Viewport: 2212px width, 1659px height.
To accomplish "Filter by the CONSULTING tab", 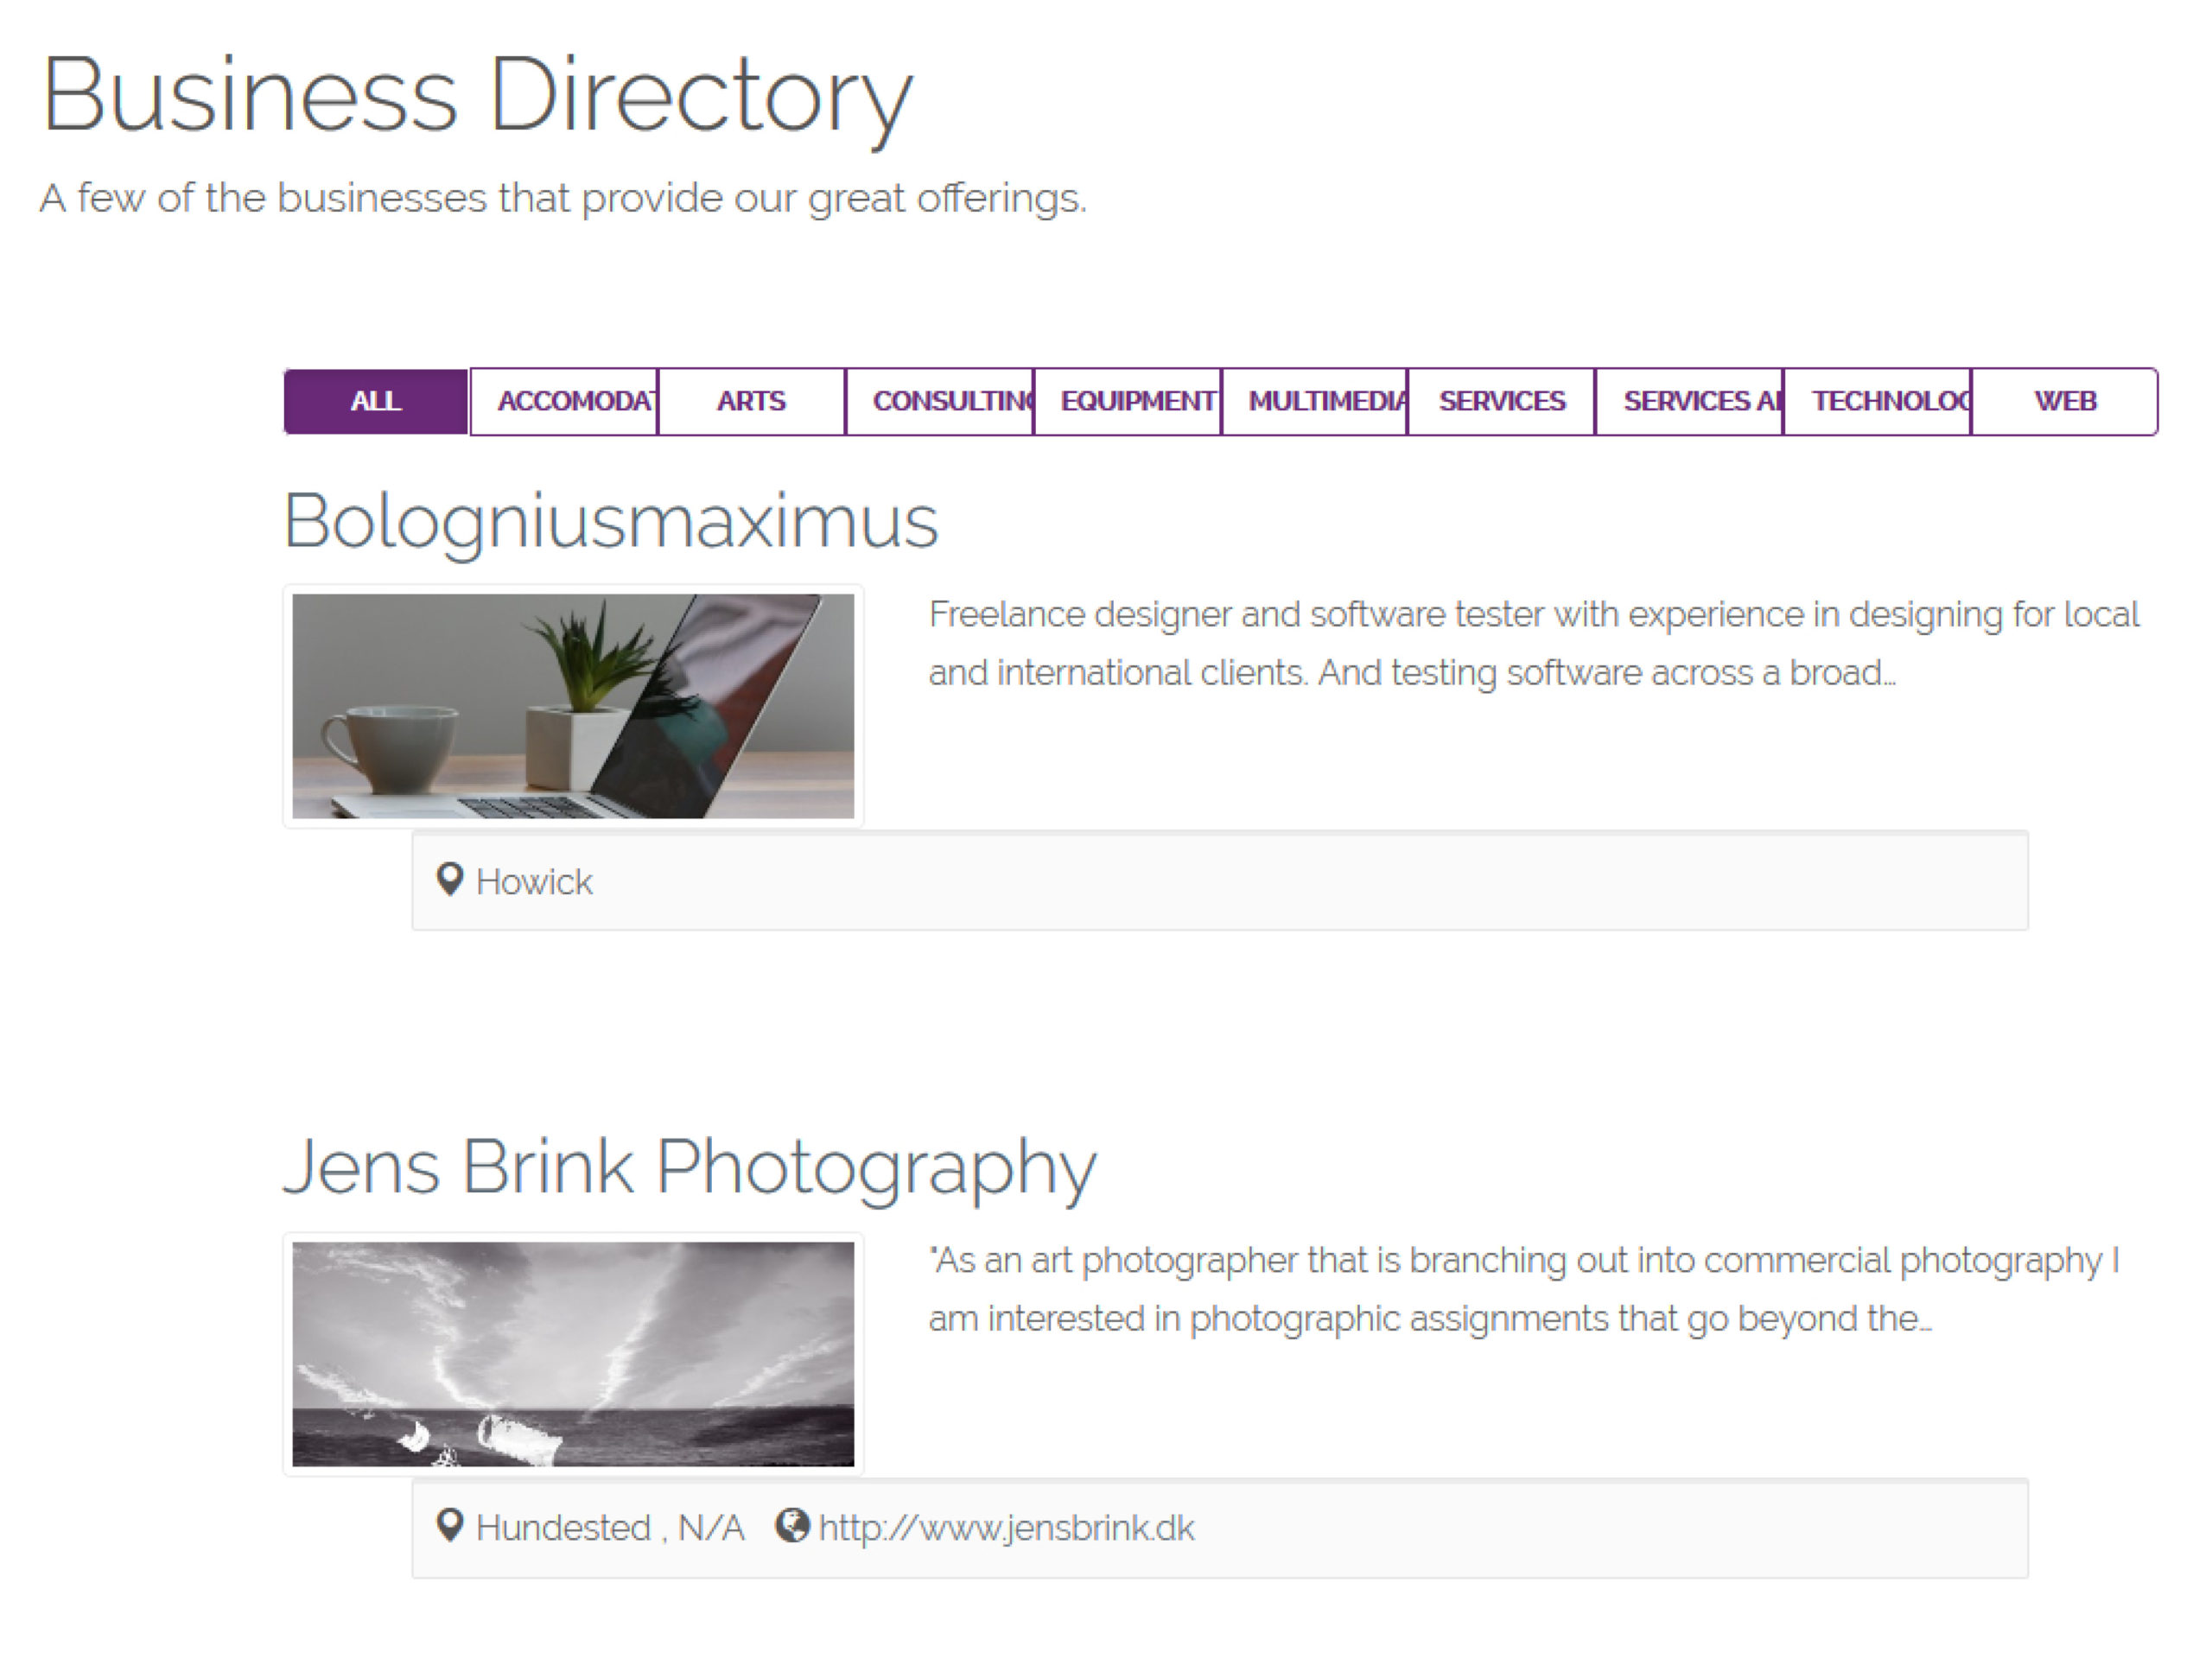I will (940, 401).
